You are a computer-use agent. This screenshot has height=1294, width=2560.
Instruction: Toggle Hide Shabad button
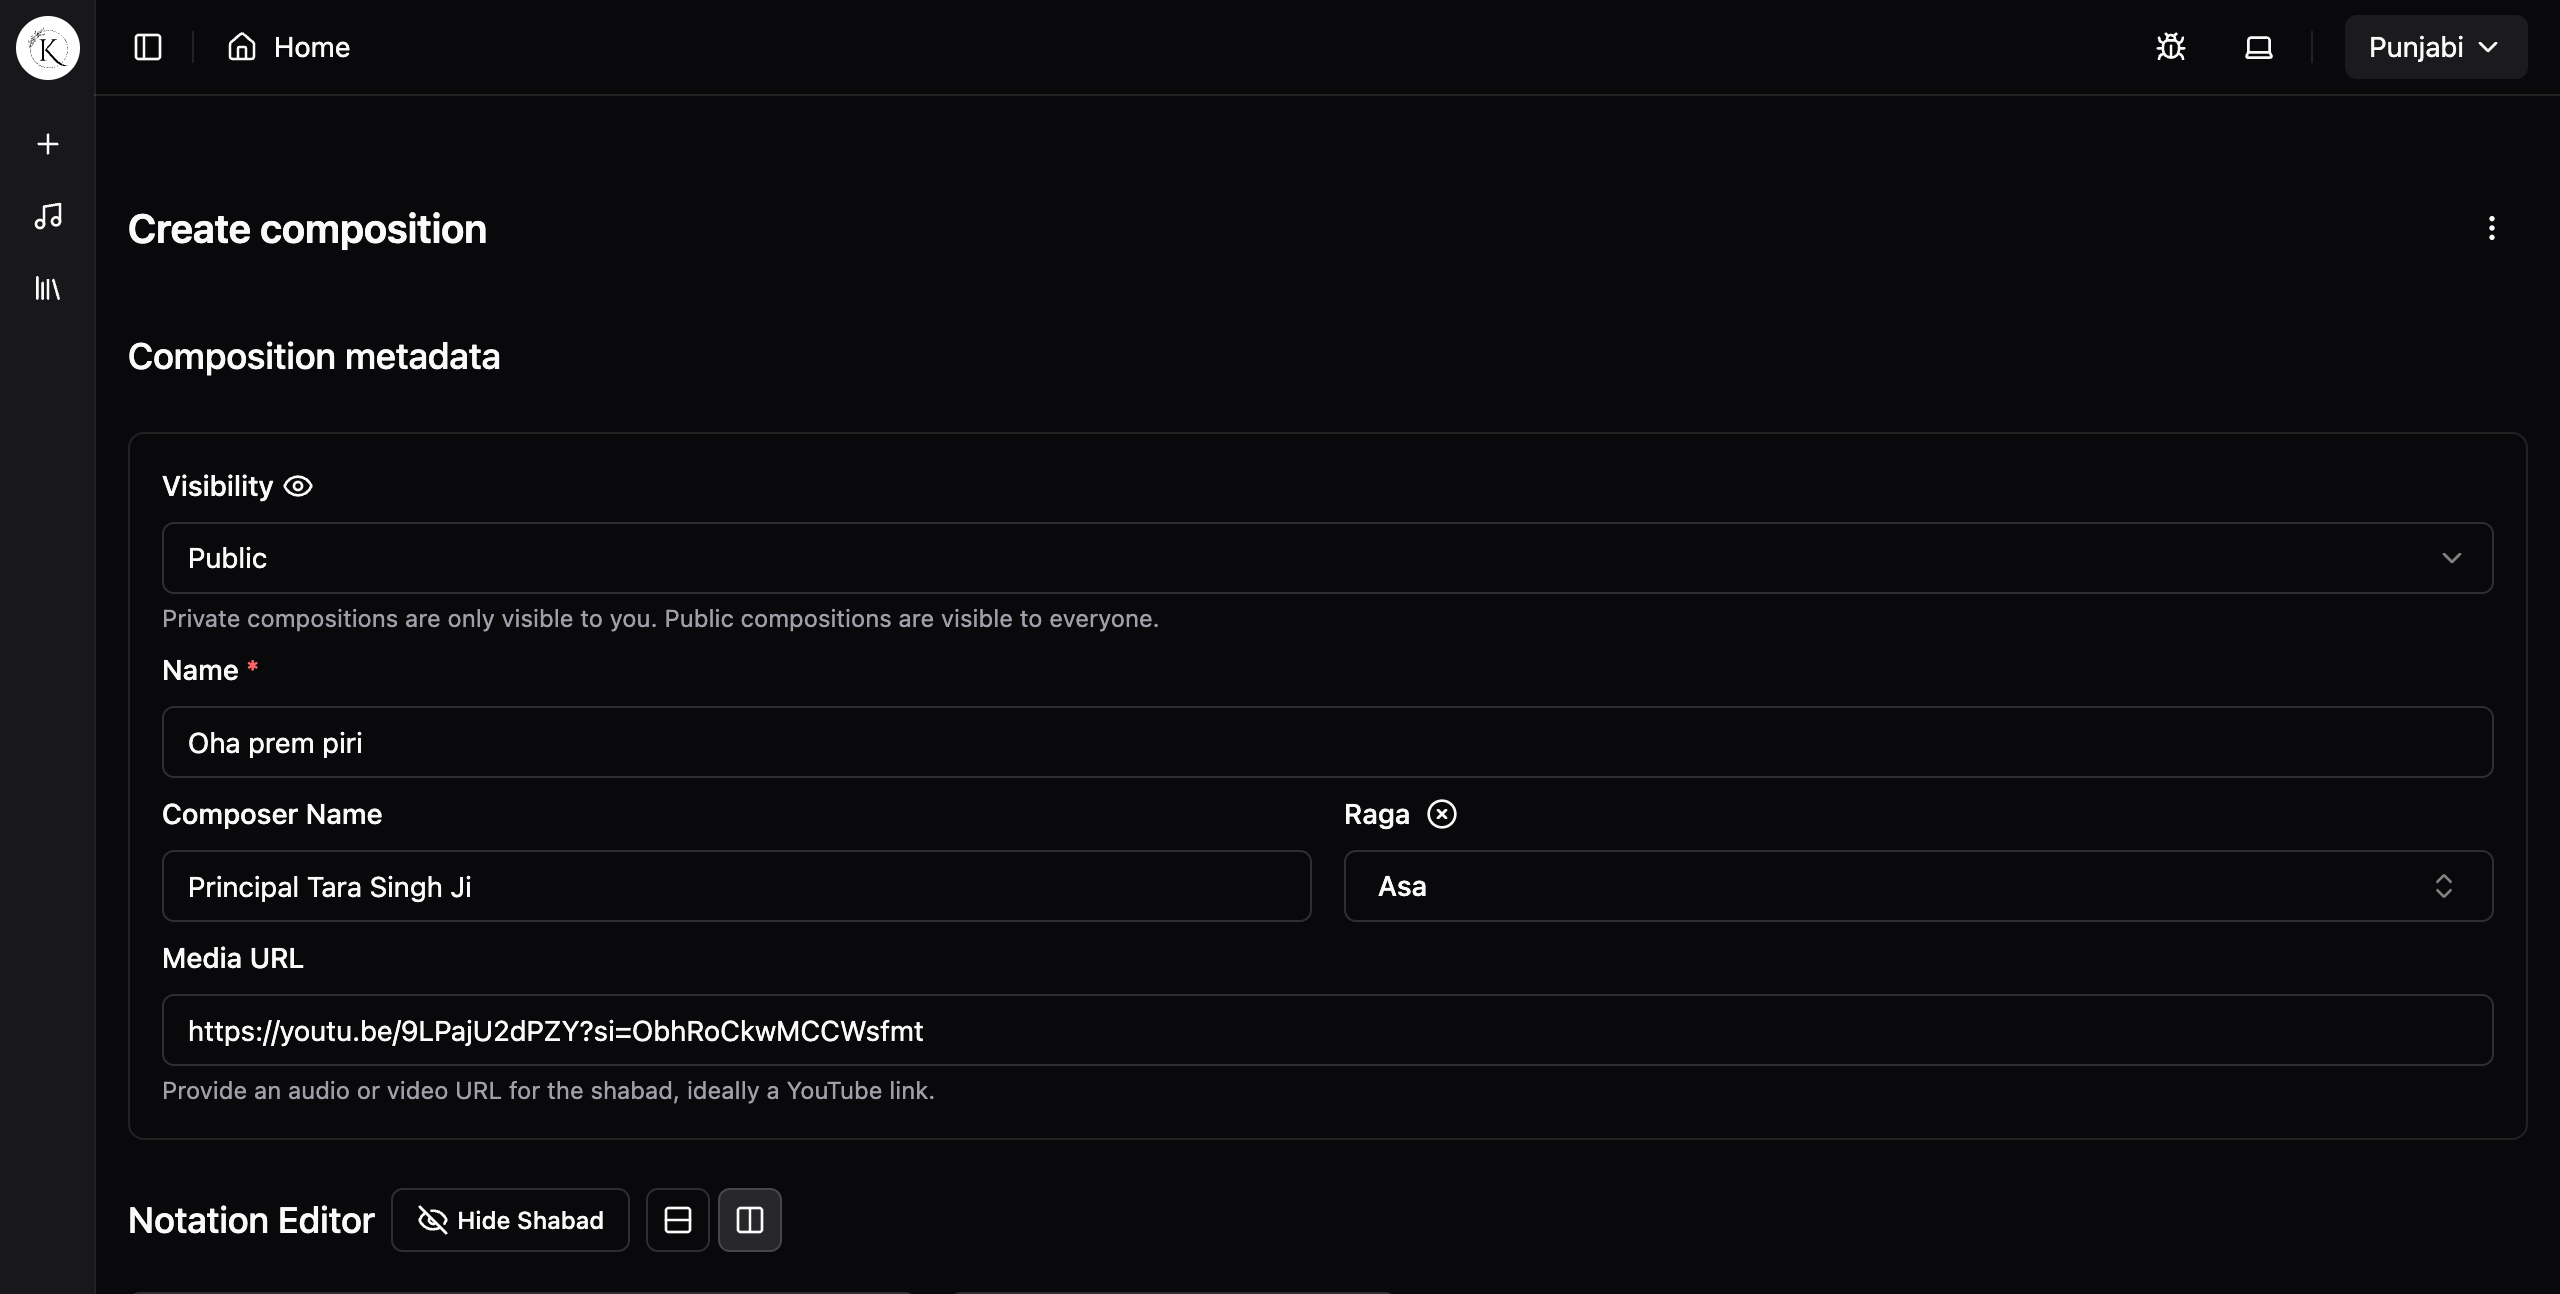[x=510, y=1220]
